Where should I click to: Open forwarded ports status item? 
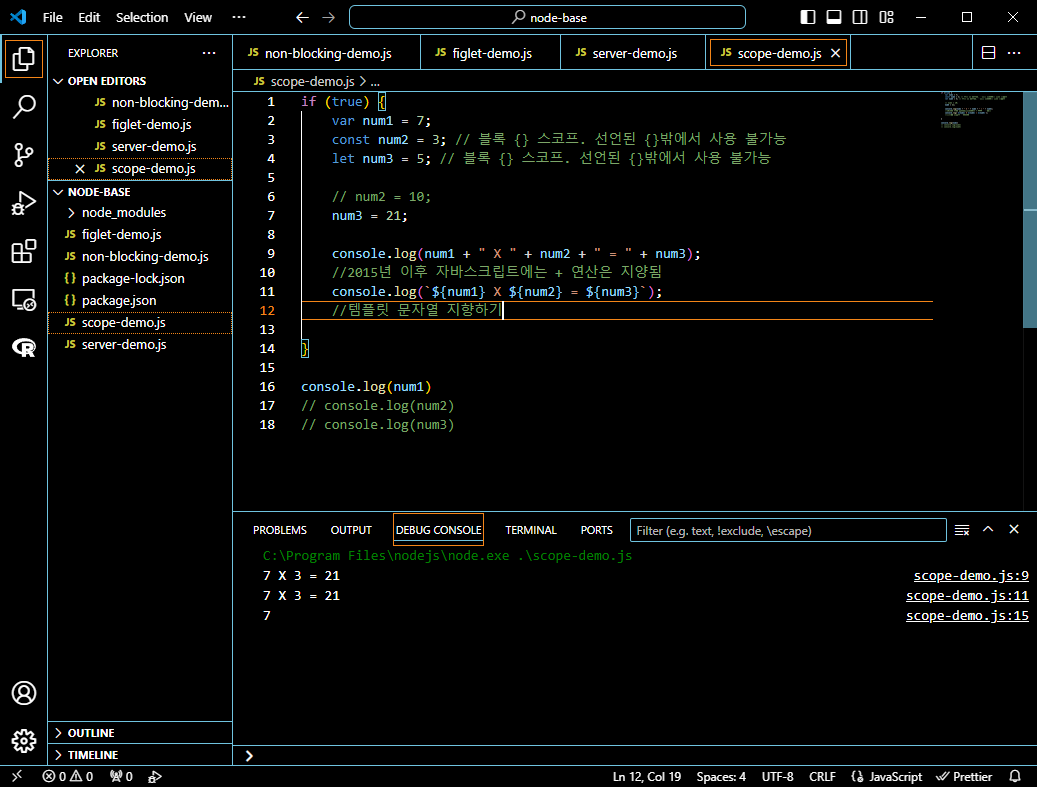121,776
